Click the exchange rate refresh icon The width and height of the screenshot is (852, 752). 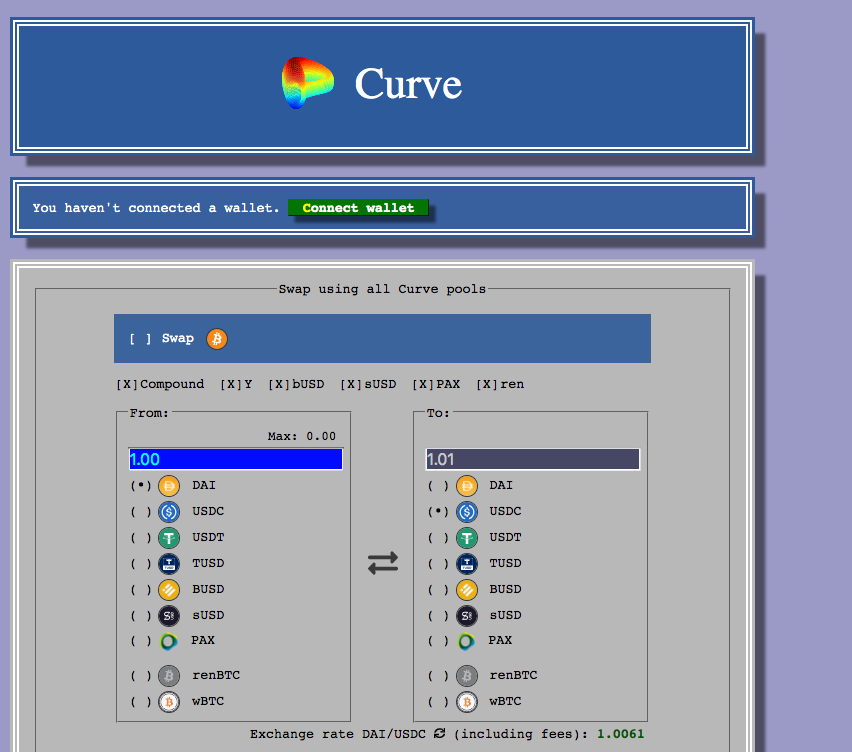coord(440,734)
